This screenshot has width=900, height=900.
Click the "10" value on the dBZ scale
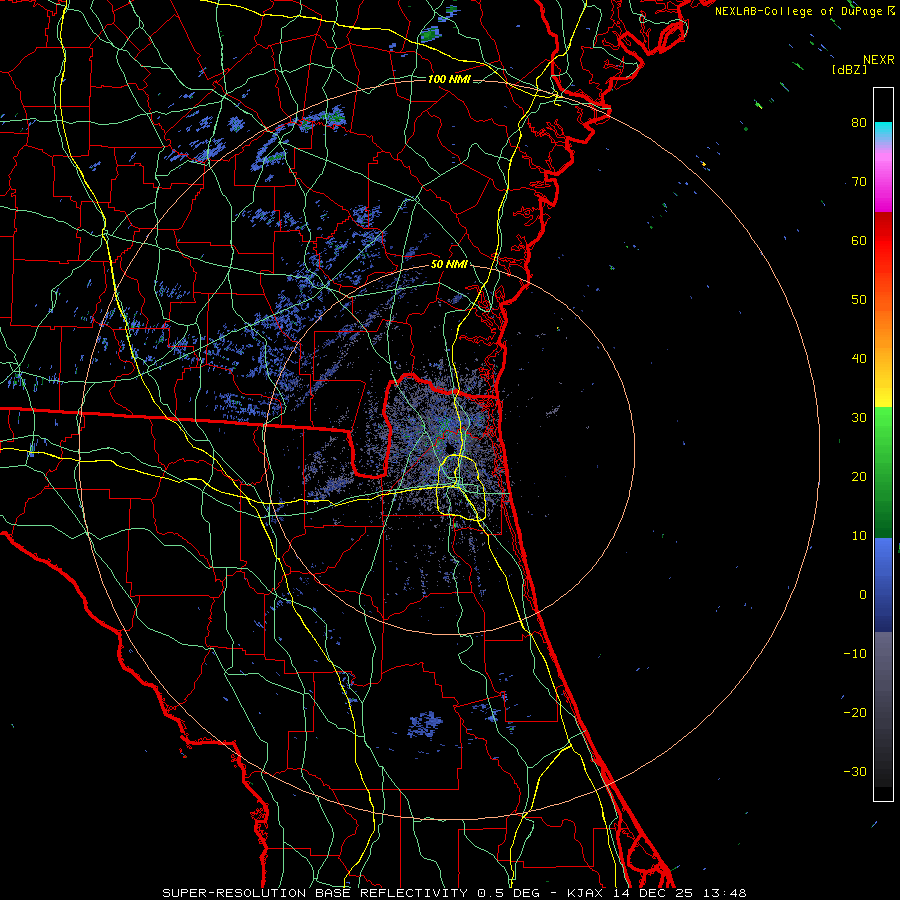click(859, 536)
